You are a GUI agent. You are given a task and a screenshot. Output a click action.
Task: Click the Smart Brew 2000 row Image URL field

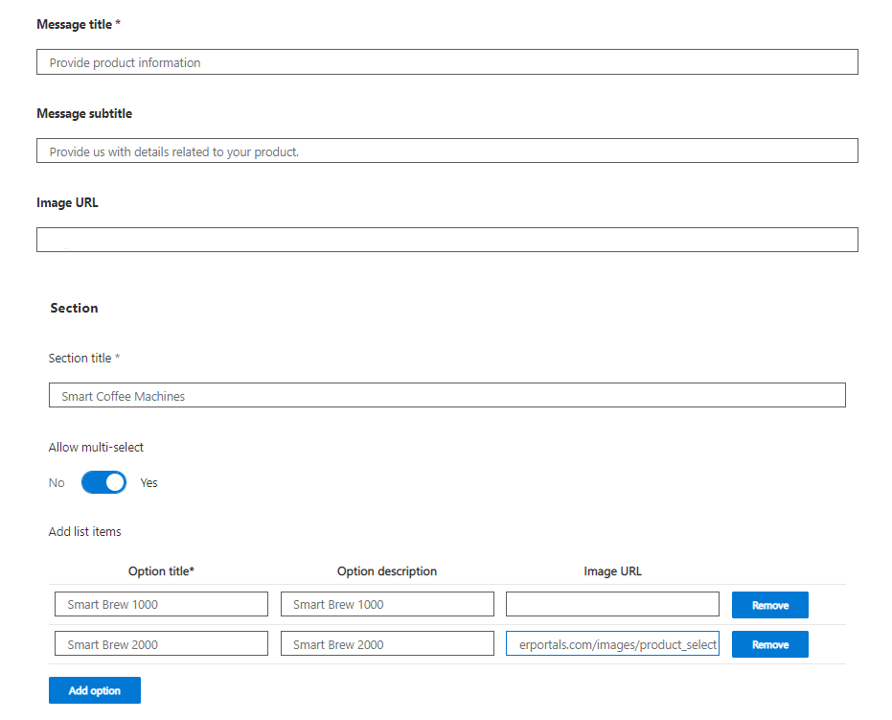613,644
